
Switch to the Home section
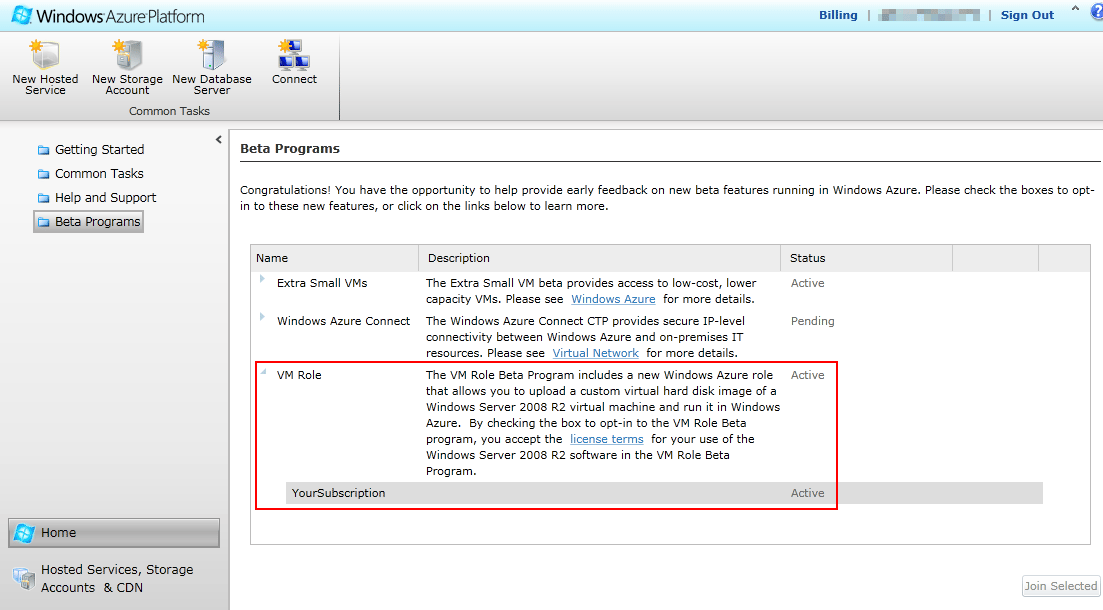tap(114, 533)
